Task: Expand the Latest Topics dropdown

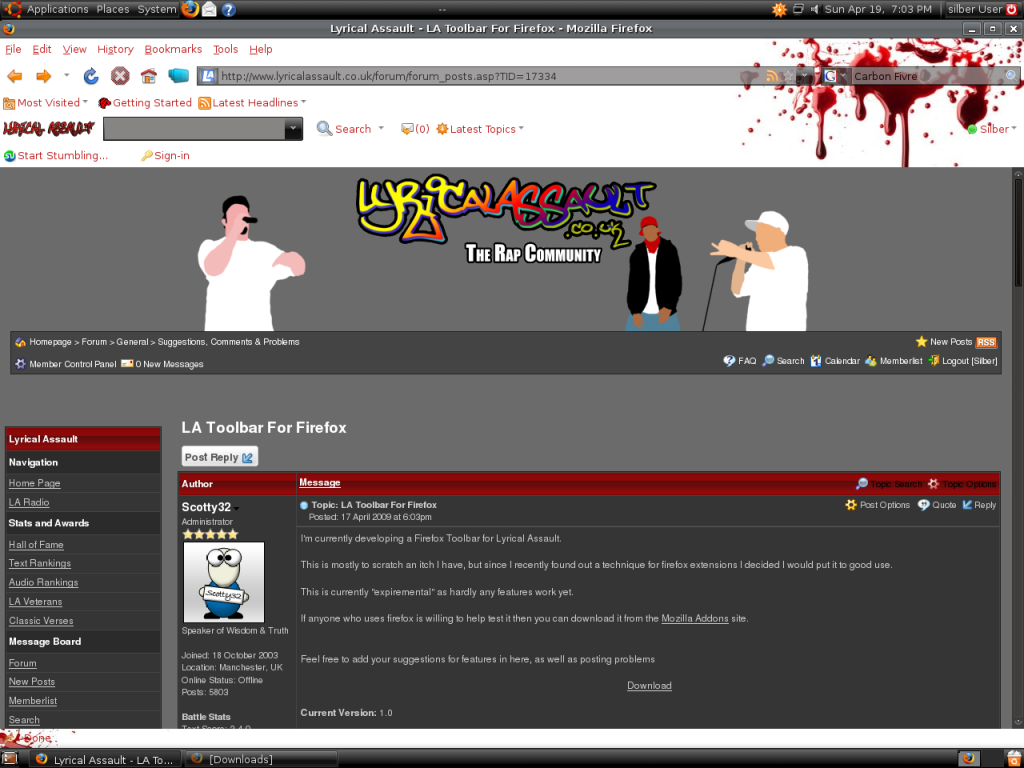Action: click(480, 129)
